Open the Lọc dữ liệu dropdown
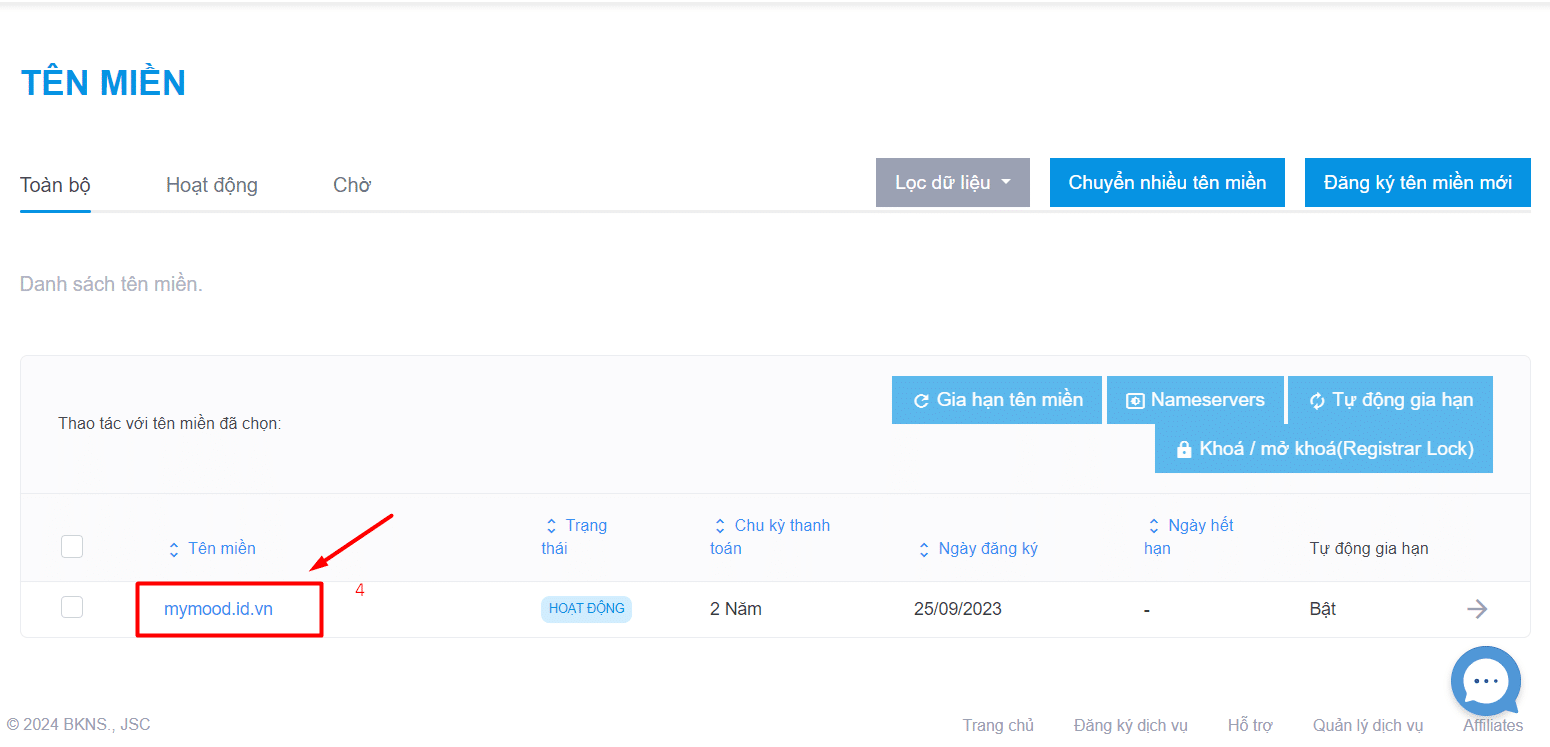The height and width of the screenshot is (747, 1550). (951, 182)
